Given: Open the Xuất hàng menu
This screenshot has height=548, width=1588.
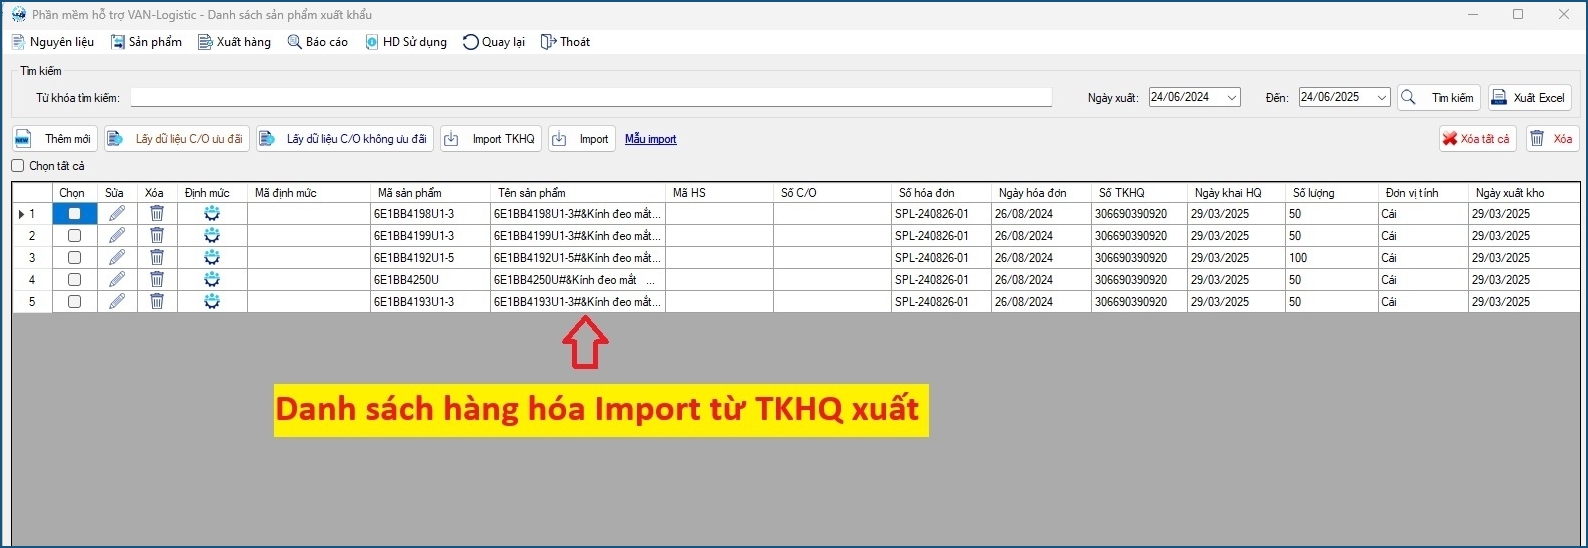Looking at the screenshot, I should pos(235,42).
